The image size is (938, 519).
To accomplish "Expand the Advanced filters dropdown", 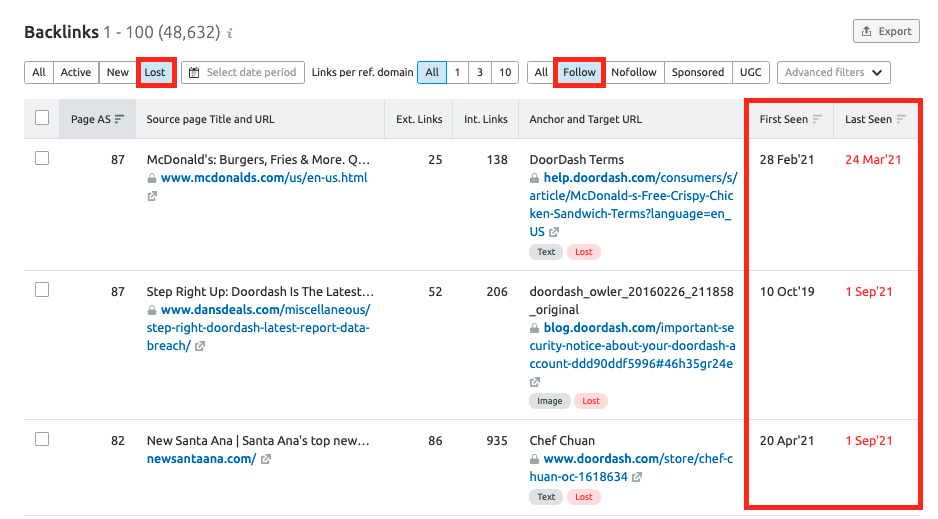I will coord(833,72).
